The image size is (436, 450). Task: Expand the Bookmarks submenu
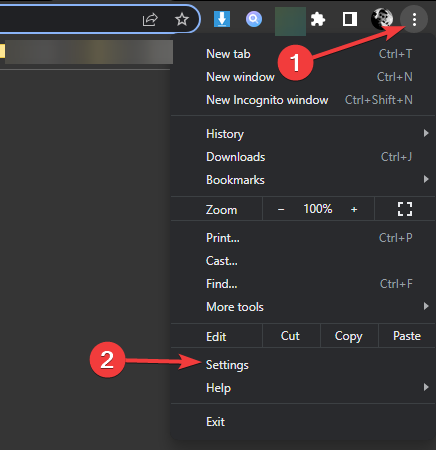coord(303,180)
